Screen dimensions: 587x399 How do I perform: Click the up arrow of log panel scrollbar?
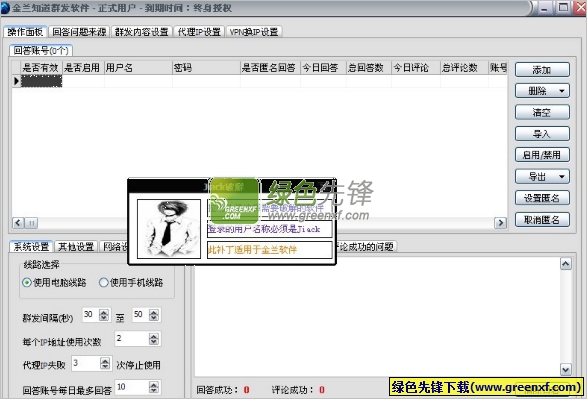(566, 264)
